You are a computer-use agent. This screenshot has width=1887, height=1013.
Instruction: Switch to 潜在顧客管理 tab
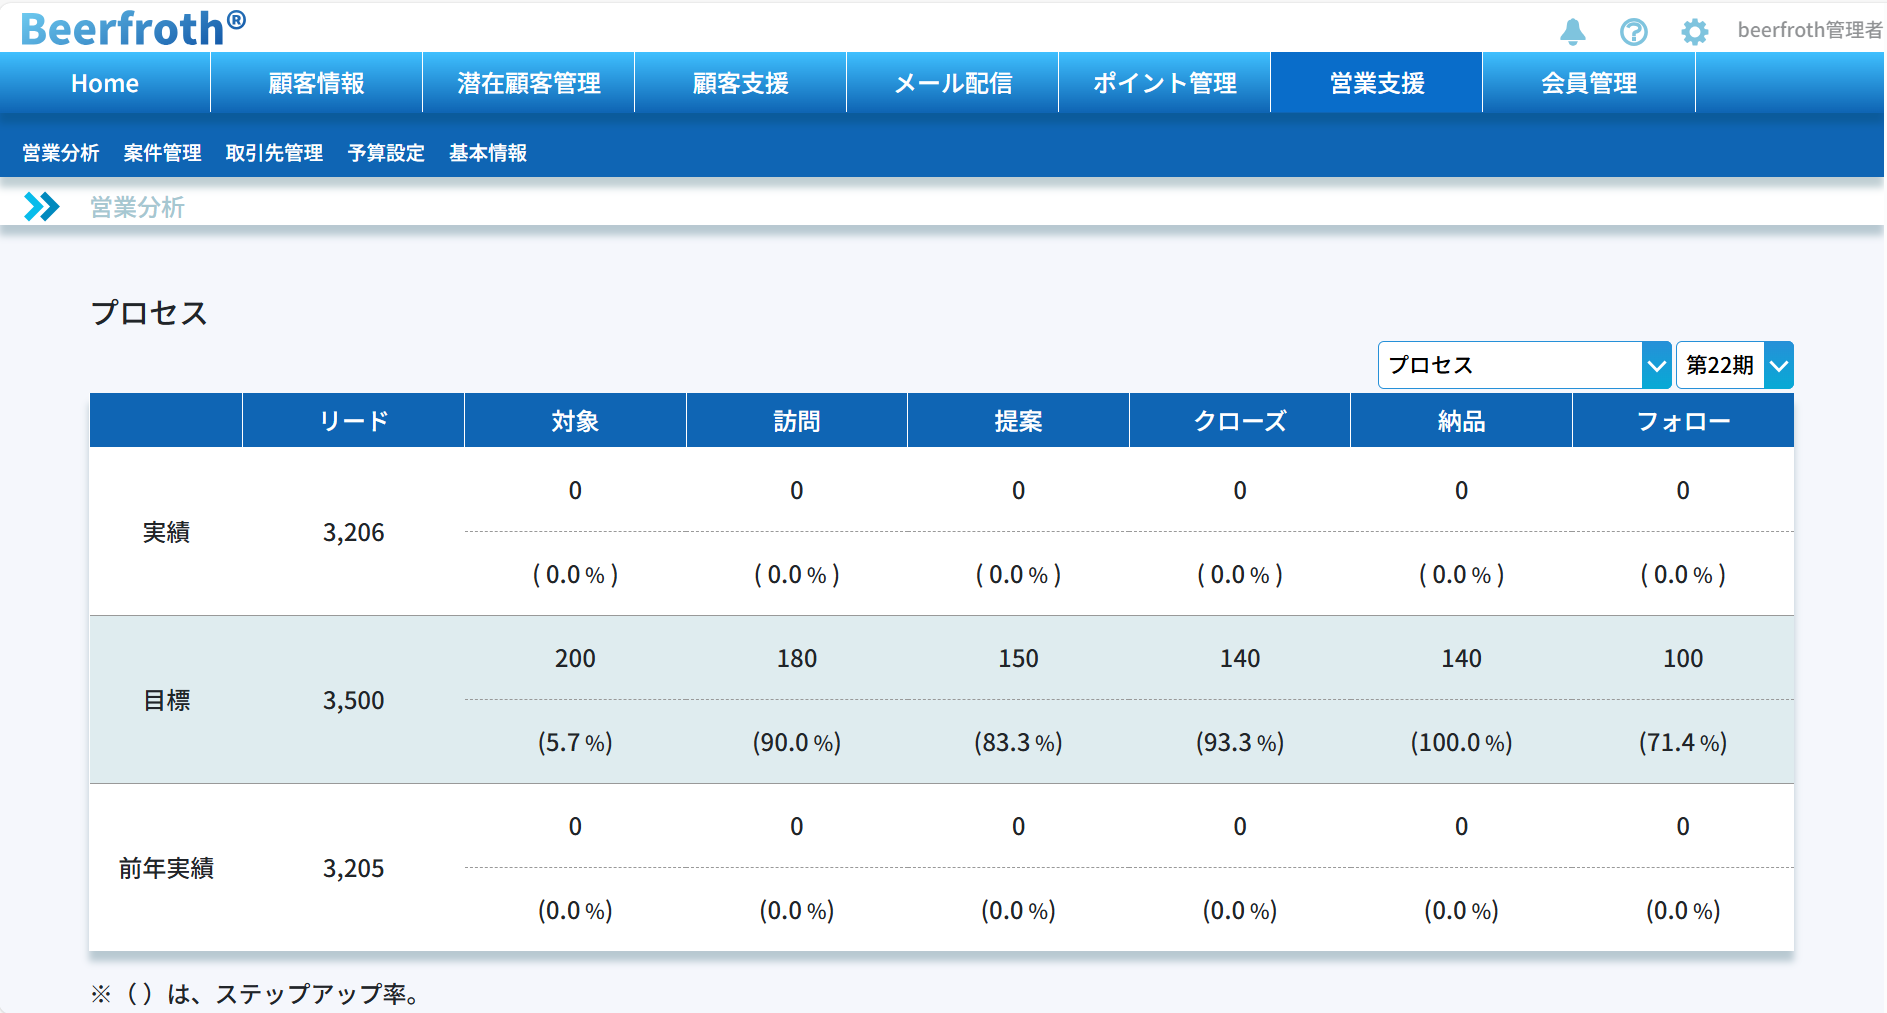(528, 83)
